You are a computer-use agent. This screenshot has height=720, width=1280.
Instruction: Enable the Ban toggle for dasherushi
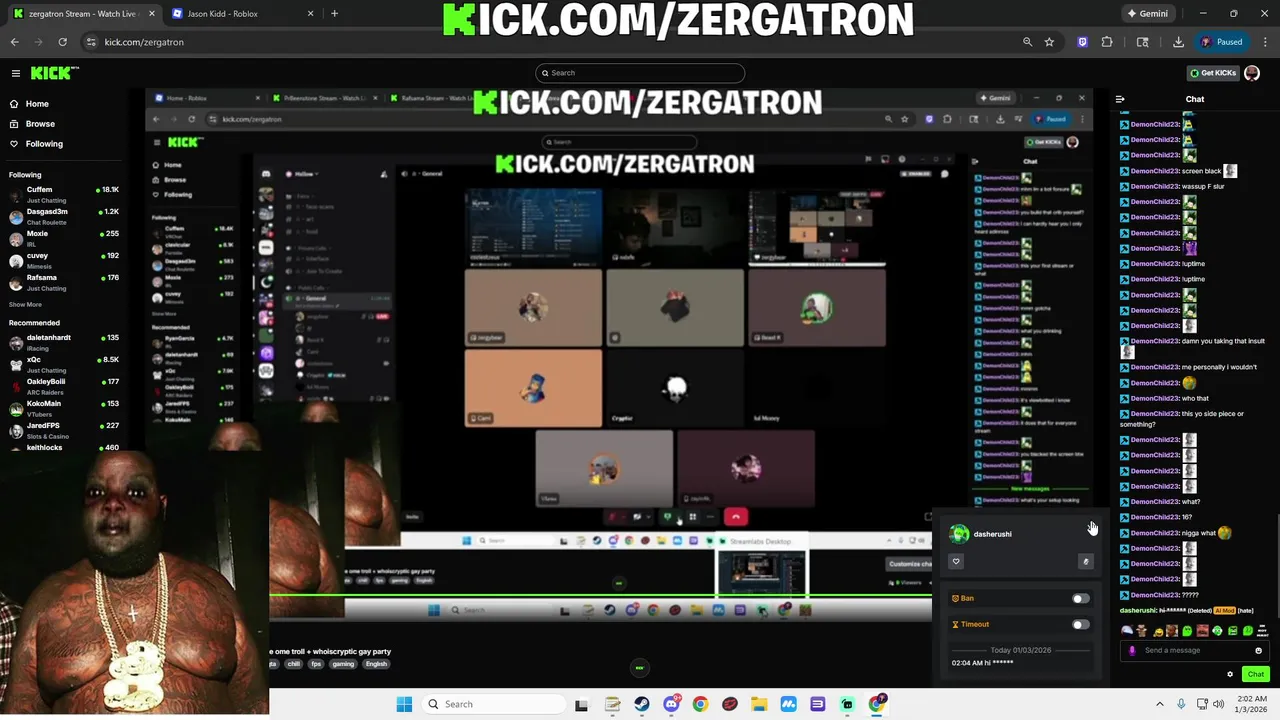coord(1080,599)
